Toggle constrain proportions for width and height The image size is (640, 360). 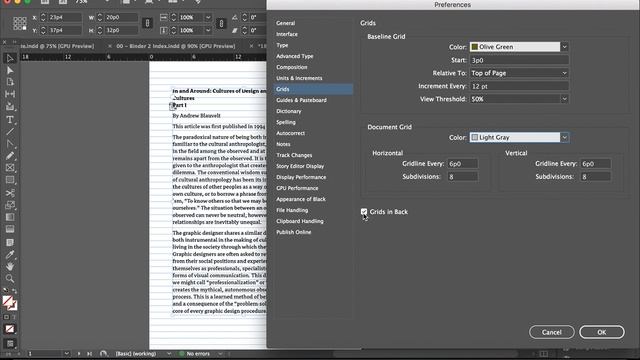(147, 23)
